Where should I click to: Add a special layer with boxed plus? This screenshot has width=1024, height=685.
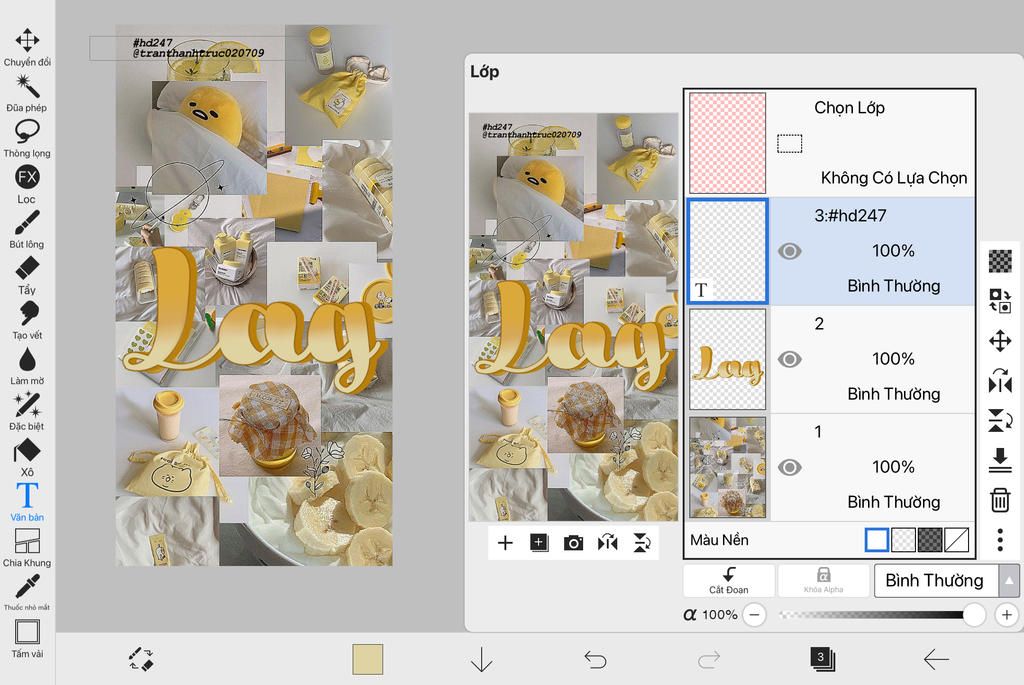tap(539, 543)
